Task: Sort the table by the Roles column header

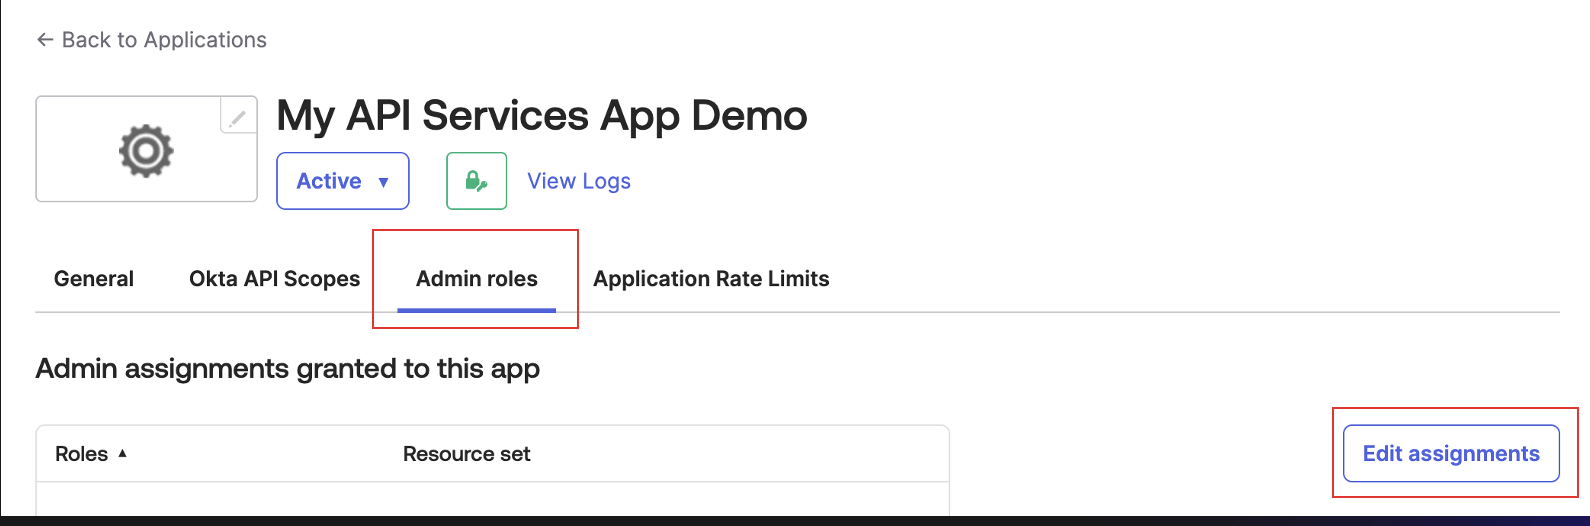Action: [81, 454]
